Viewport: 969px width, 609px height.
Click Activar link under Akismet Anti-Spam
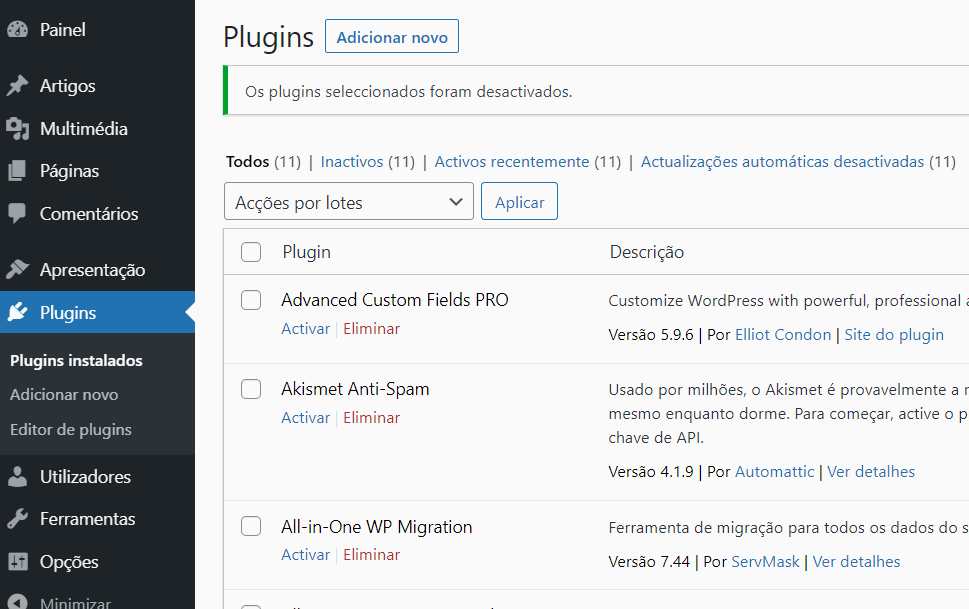pyautogui.click(x=305, y=418)
